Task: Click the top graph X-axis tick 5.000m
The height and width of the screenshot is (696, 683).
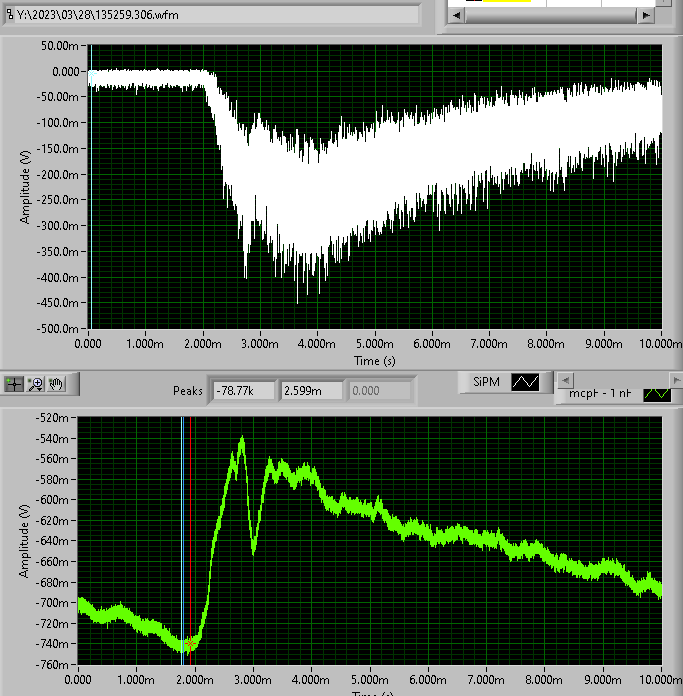Action: (375, 344)
